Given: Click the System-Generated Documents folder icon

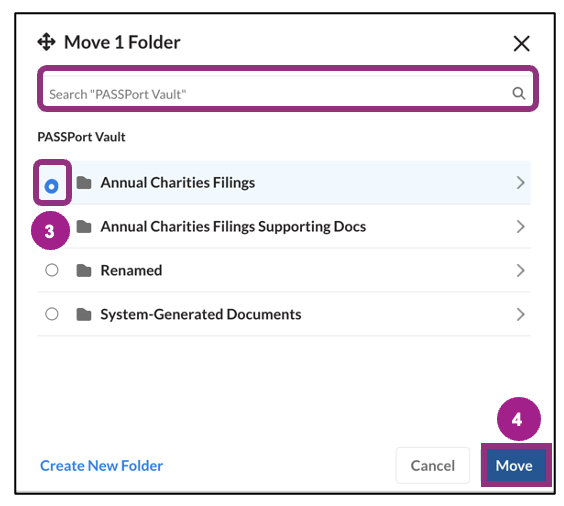Looking at the screenshot, I should (84, 314).
